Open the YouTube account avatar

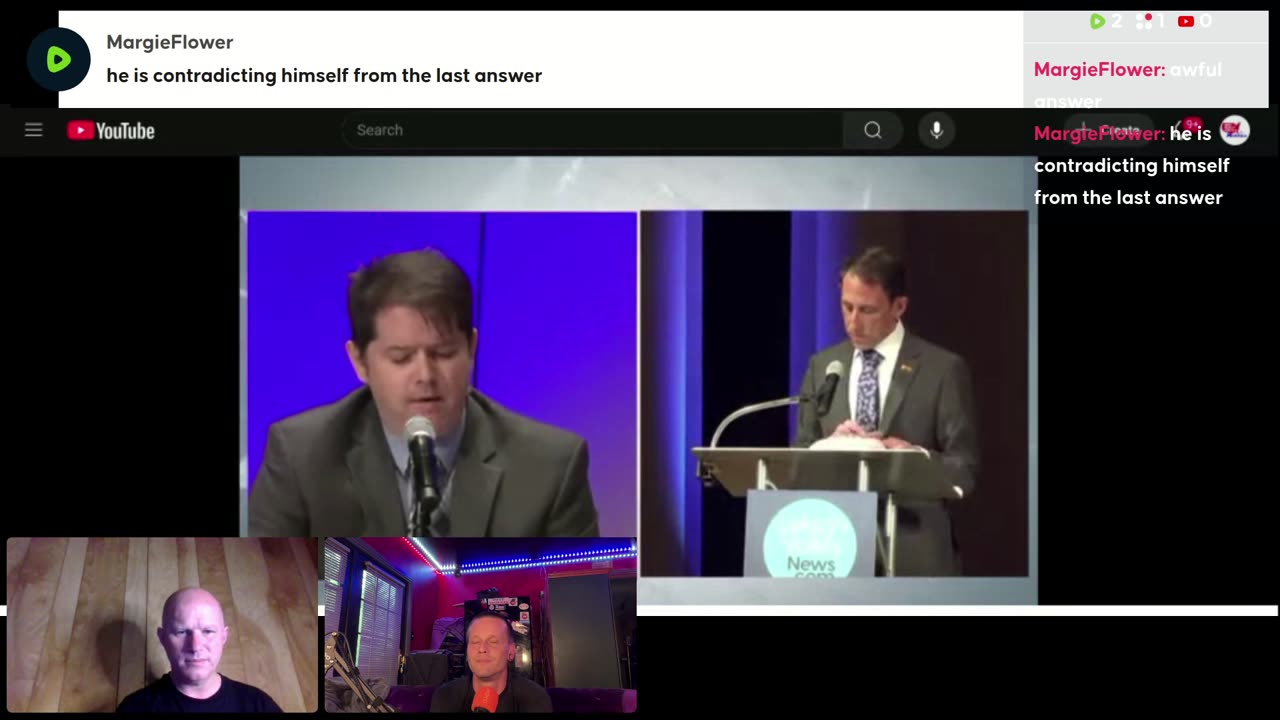1235,130
